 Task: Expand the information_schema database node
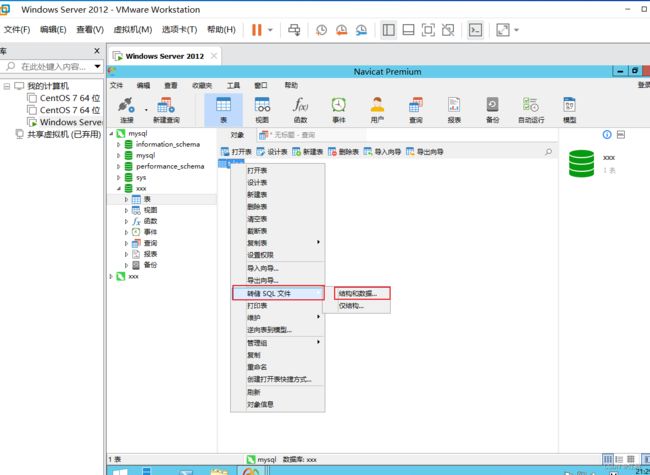pos(119,145)
